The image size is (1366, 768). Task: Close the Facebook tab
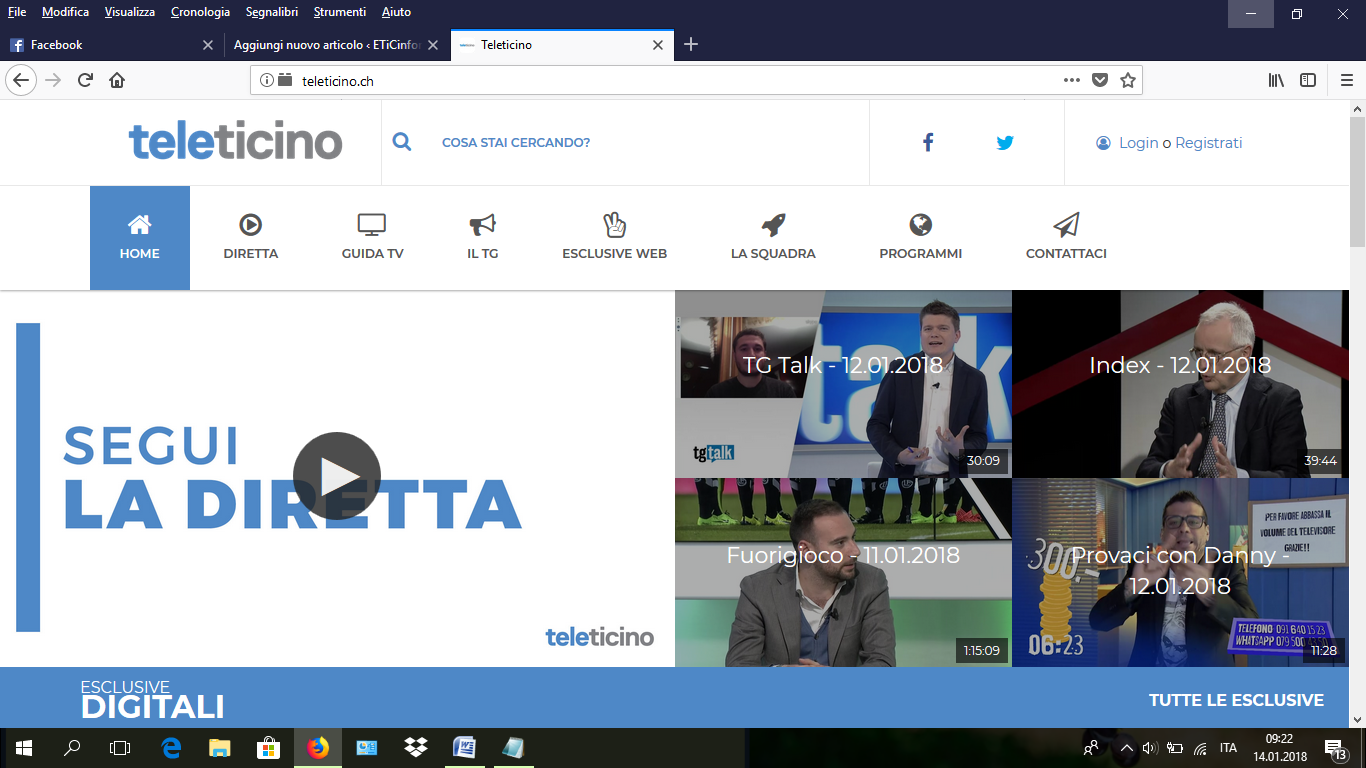coord(208,45)
